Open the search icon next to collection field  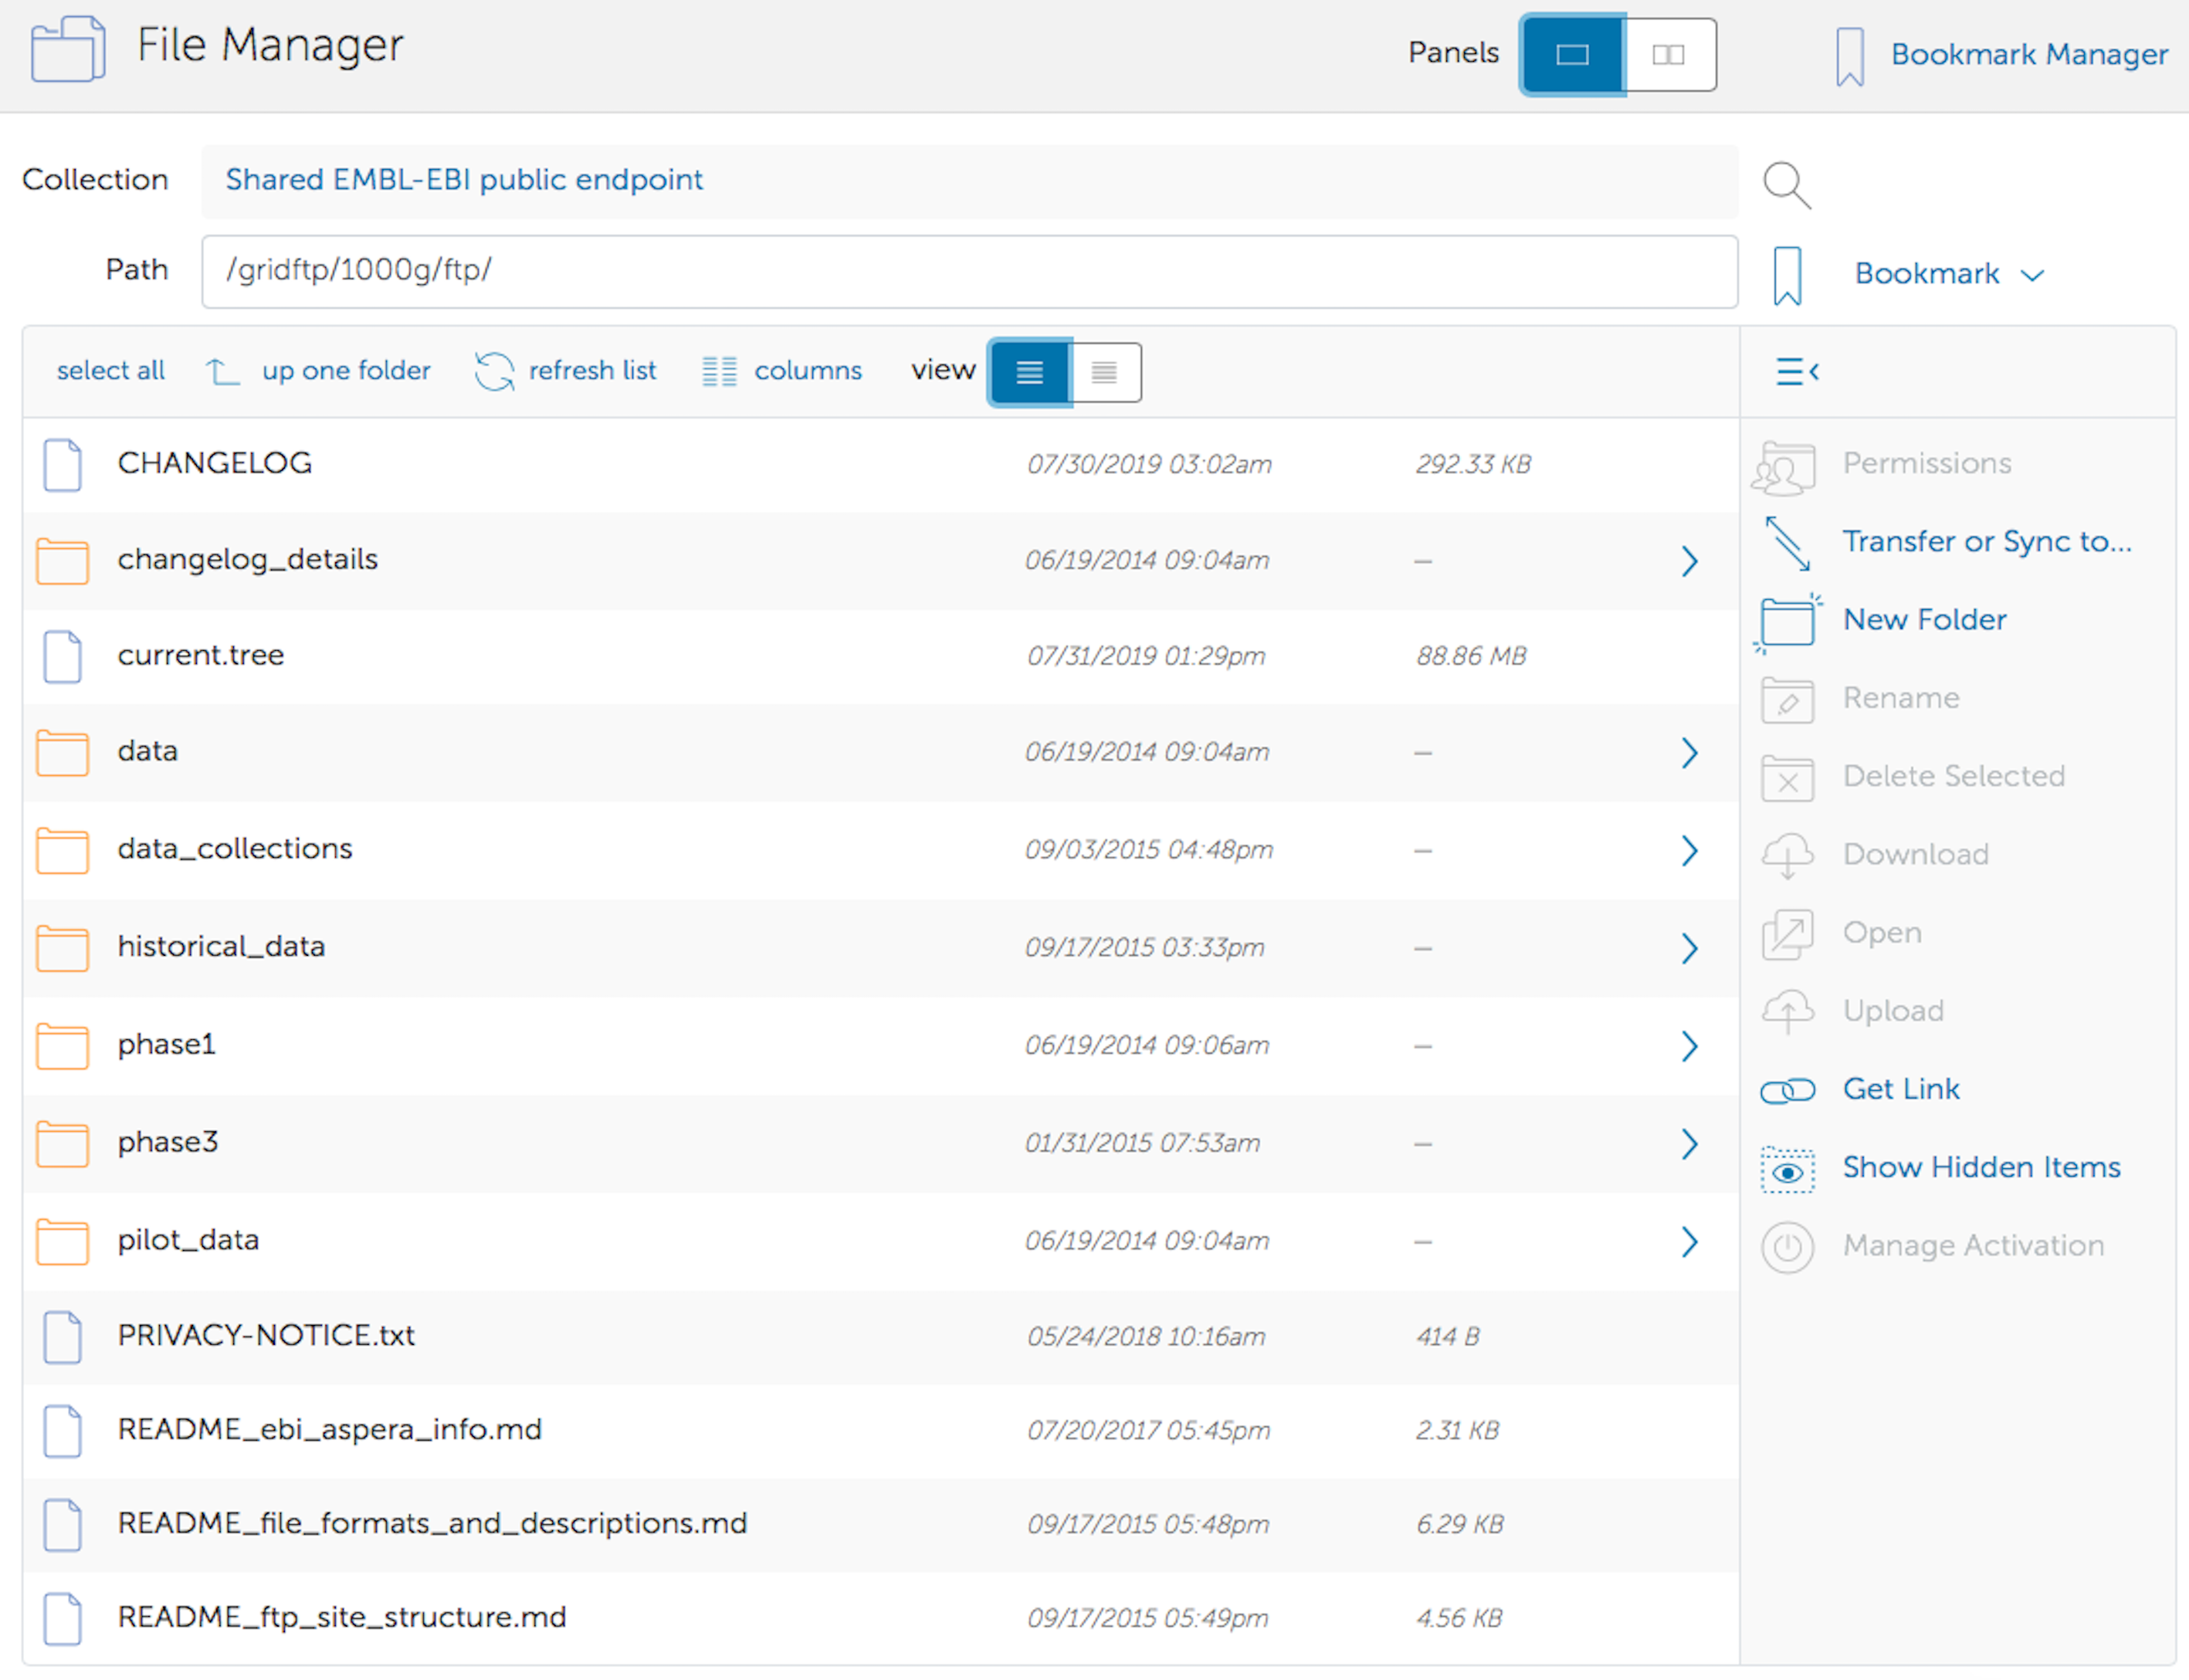(1787, 185)
